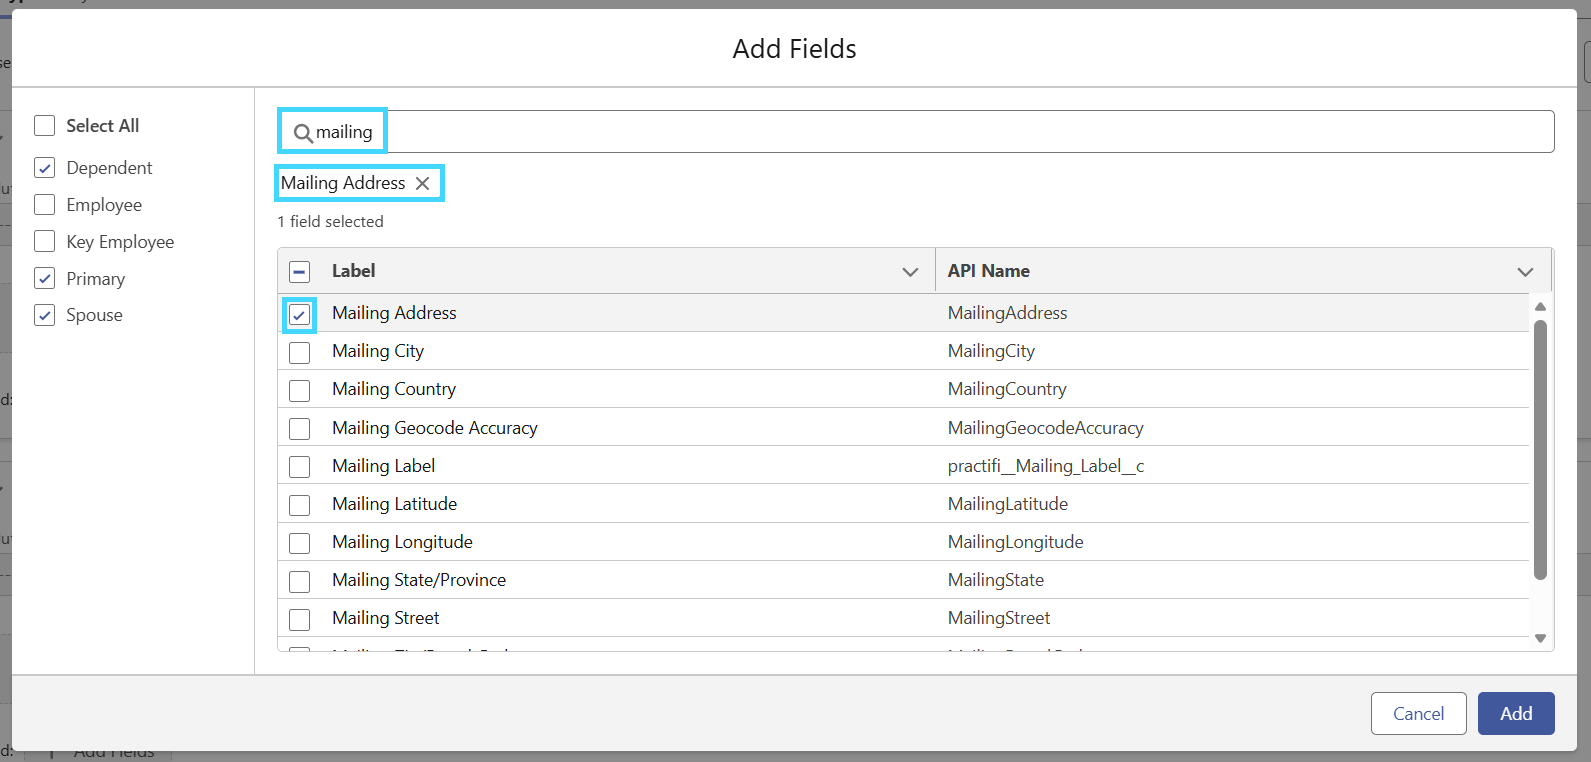This screenshot has height=762, width=1591.
Task: Select the Mailing Street row checkbox
Action: pos(300,619)
